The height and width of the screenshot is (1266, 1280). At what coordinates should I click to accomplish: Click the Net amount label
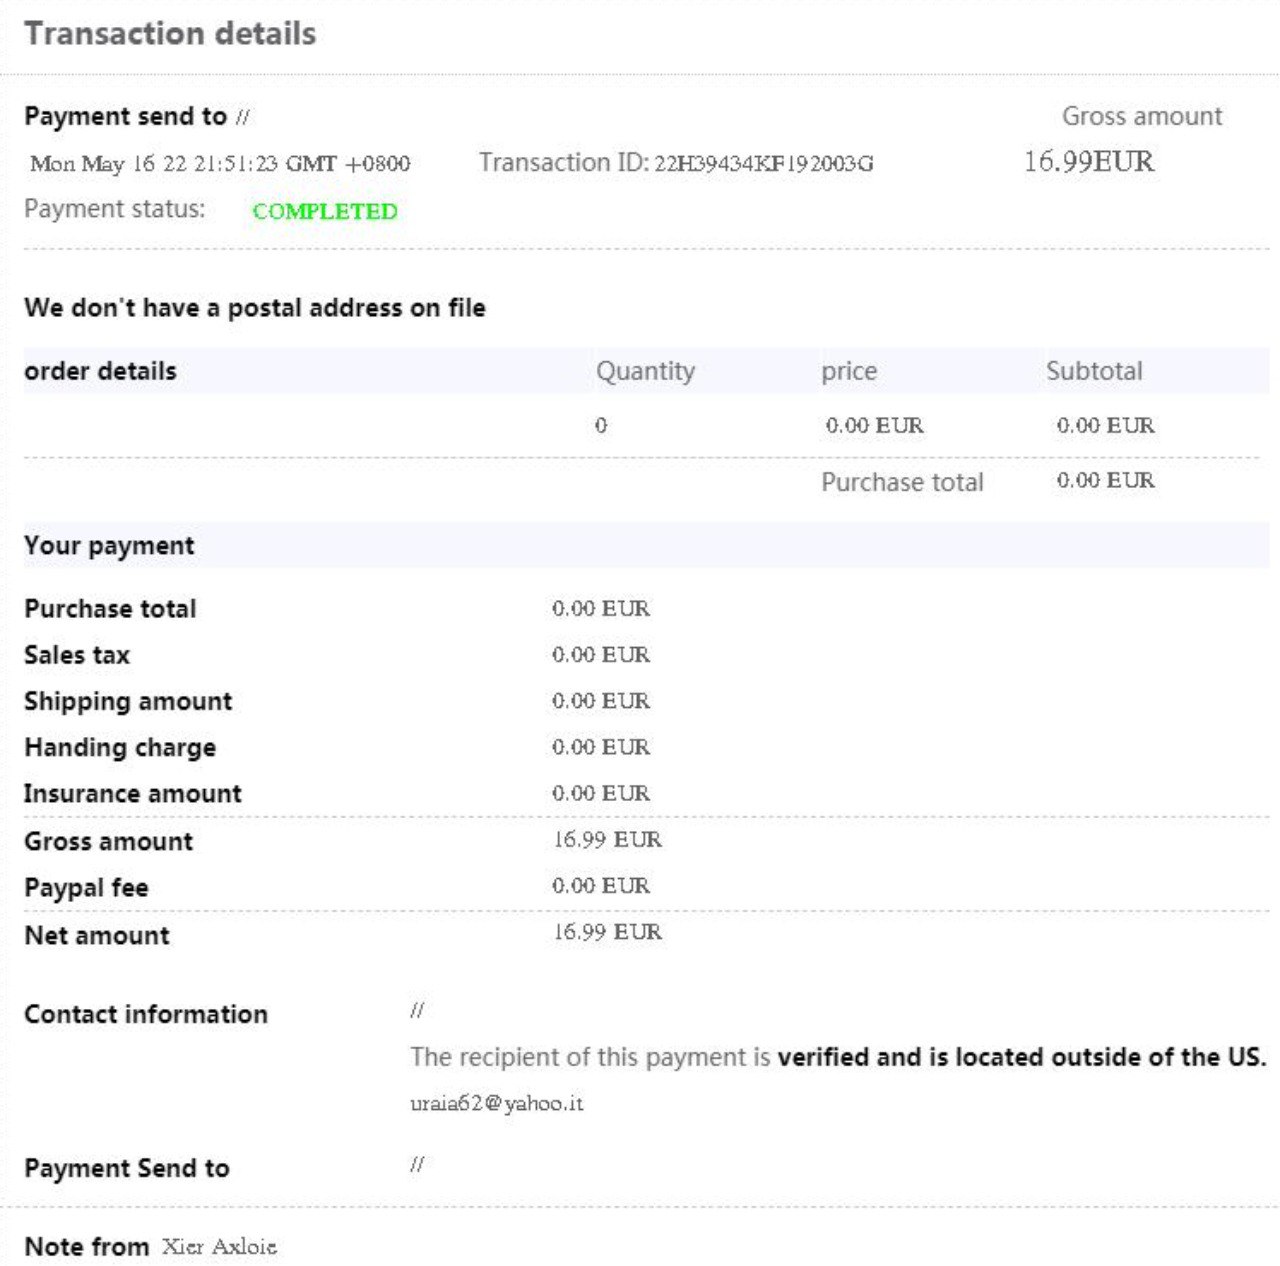click(x=97, y=935)
